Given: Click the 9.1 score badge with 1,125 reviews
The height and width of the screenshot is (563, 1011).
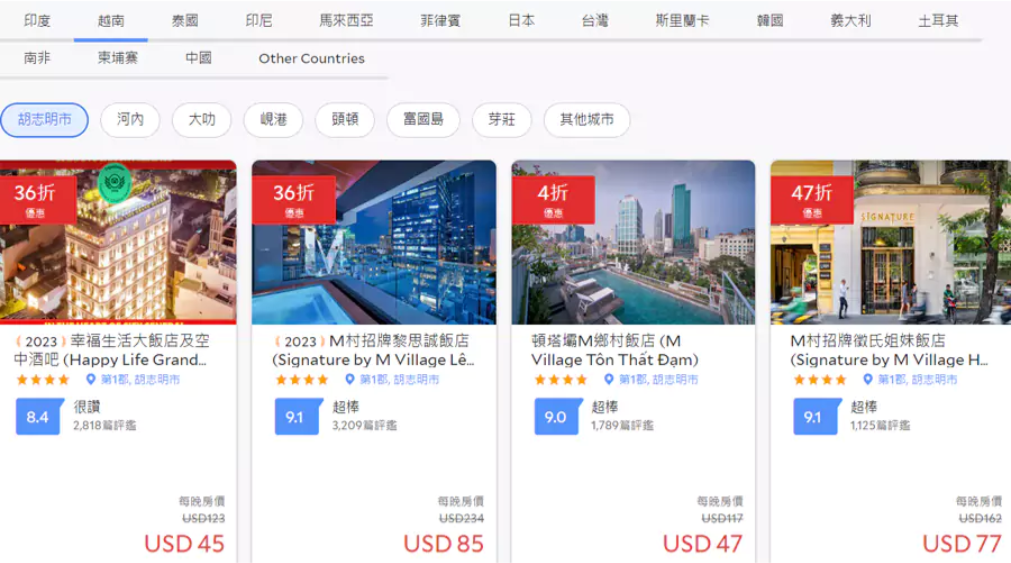Looking at the screenshot, I should click(816, 417).
